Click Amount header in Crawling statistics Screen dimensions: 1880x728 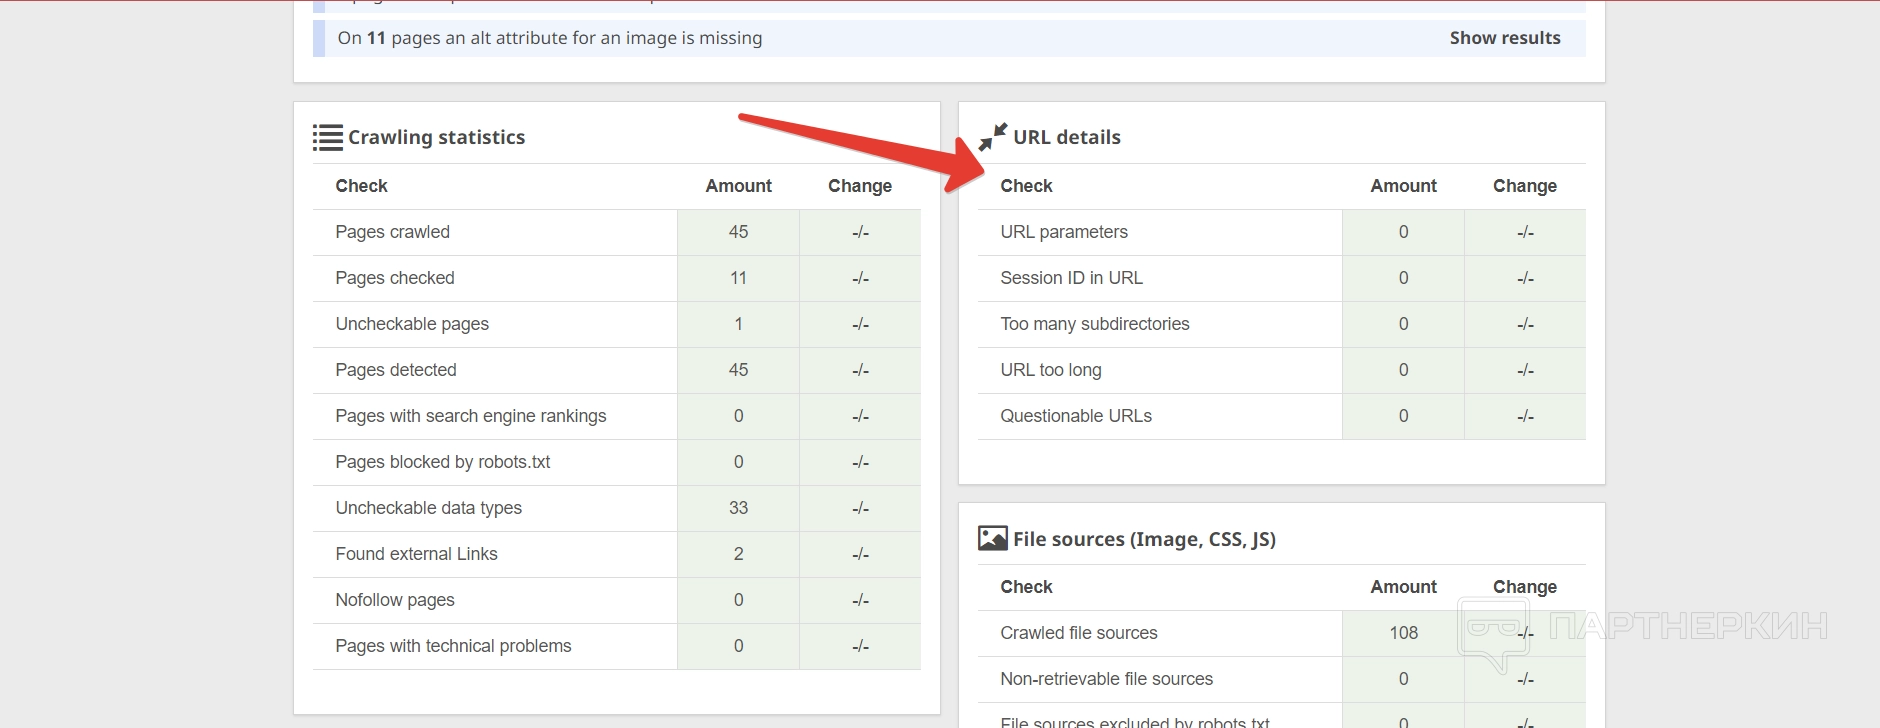tap(738, 186)
